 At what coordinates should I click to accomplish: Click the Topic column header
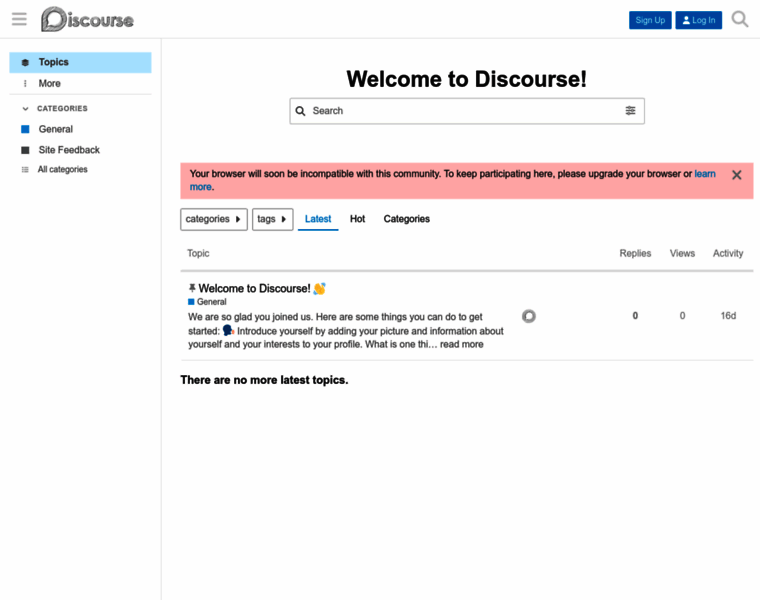coord(198,253)
